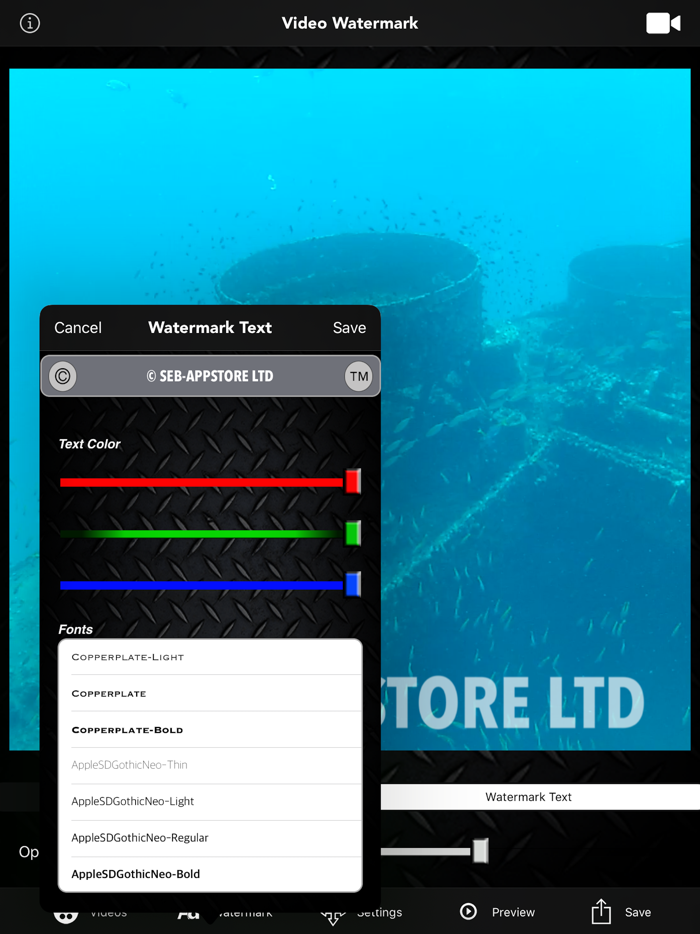The image size is (700, 934).
Task: Choose the Copperplate-Light font
Action: coord(210,657)
